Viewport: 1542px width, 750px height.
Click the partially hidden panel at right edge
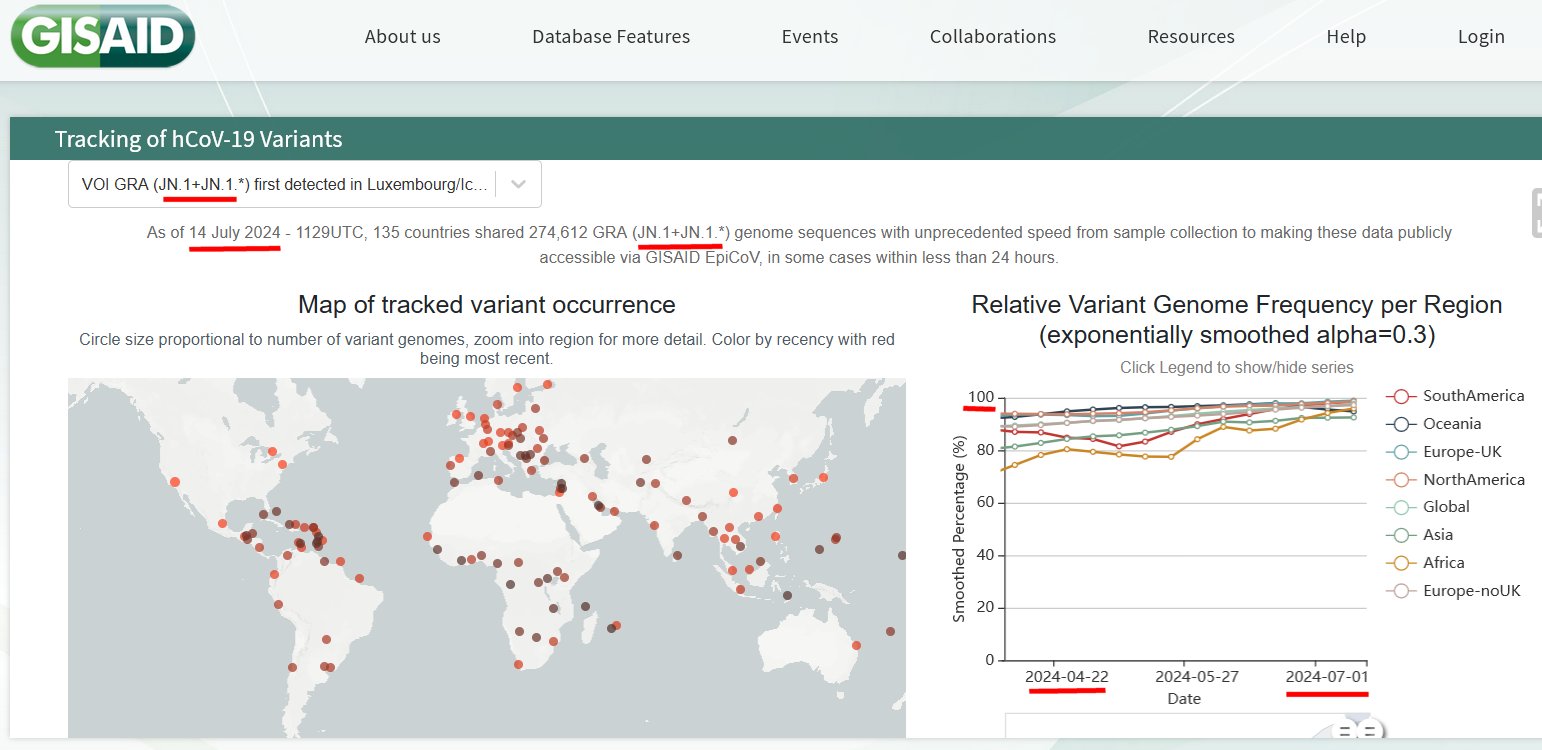click(x=1536, y=213)
